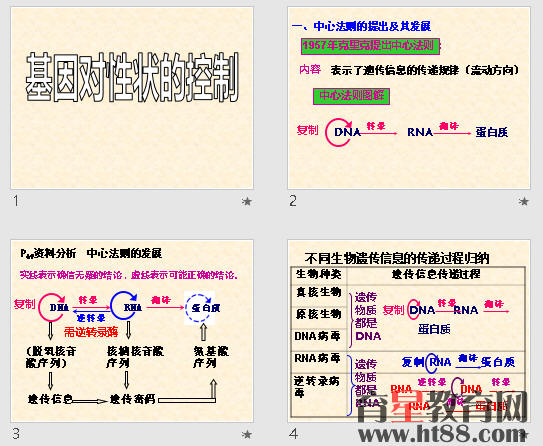Image resolution: width=543 pixels, height=446 pixels.
Task: Click the 生物种类 table header on slide 4
Action: 319,274
